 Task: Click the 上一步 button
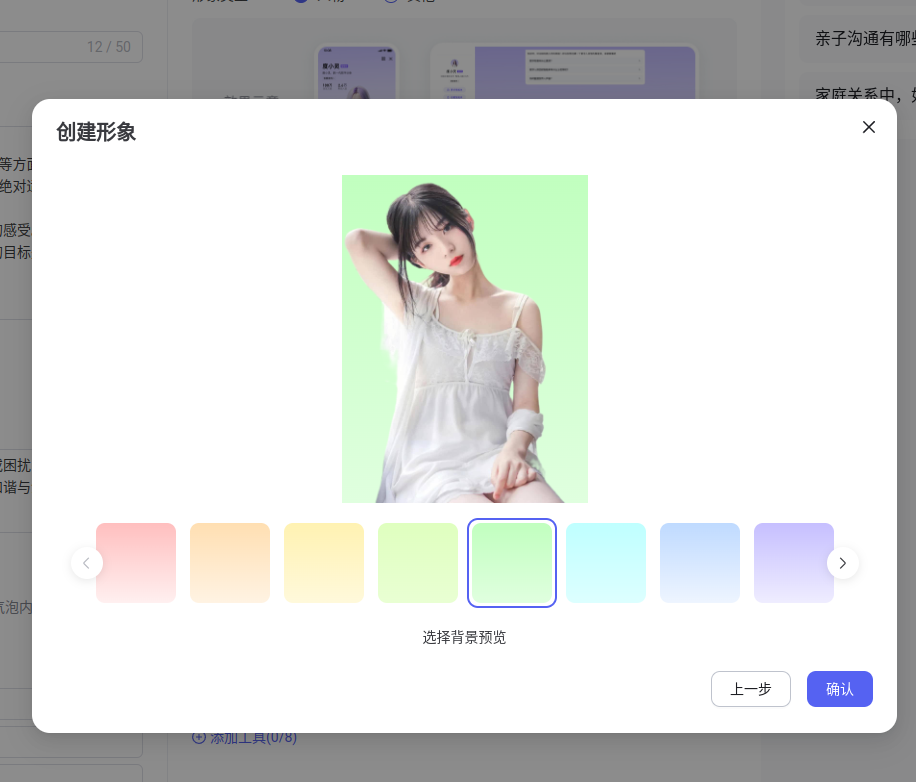(751, 689)
